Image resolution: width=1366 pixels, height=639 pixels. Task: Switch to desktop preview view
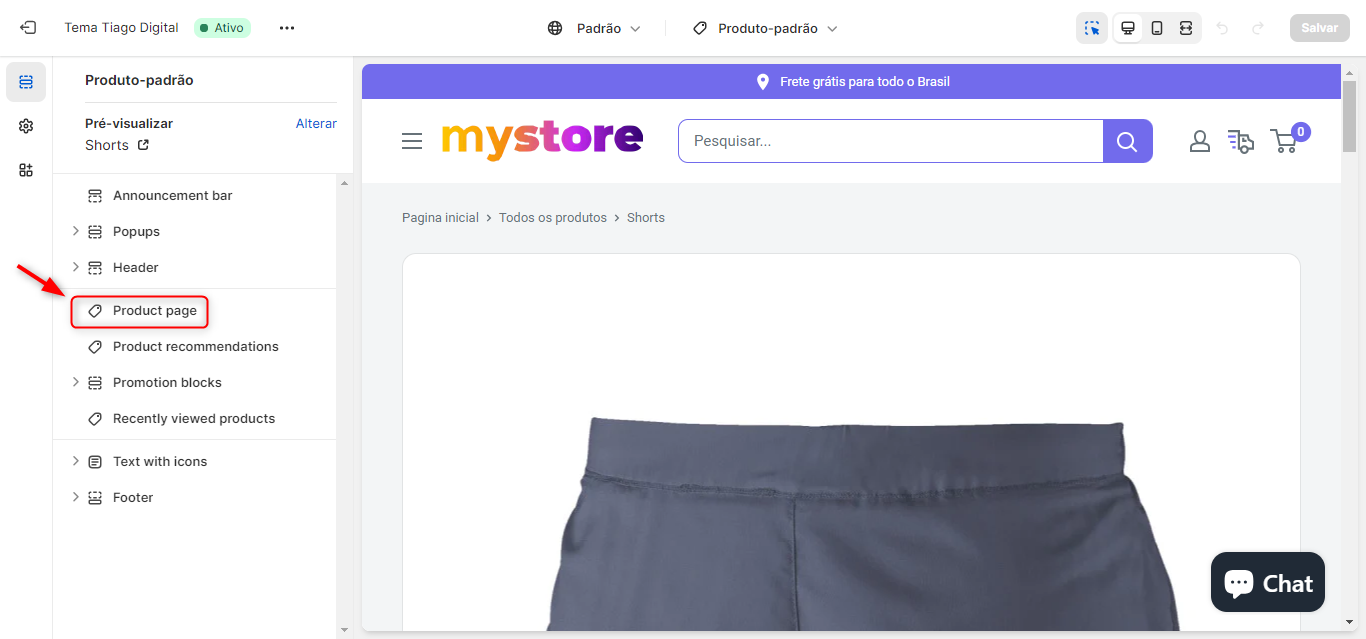(x=1128, y=28)
